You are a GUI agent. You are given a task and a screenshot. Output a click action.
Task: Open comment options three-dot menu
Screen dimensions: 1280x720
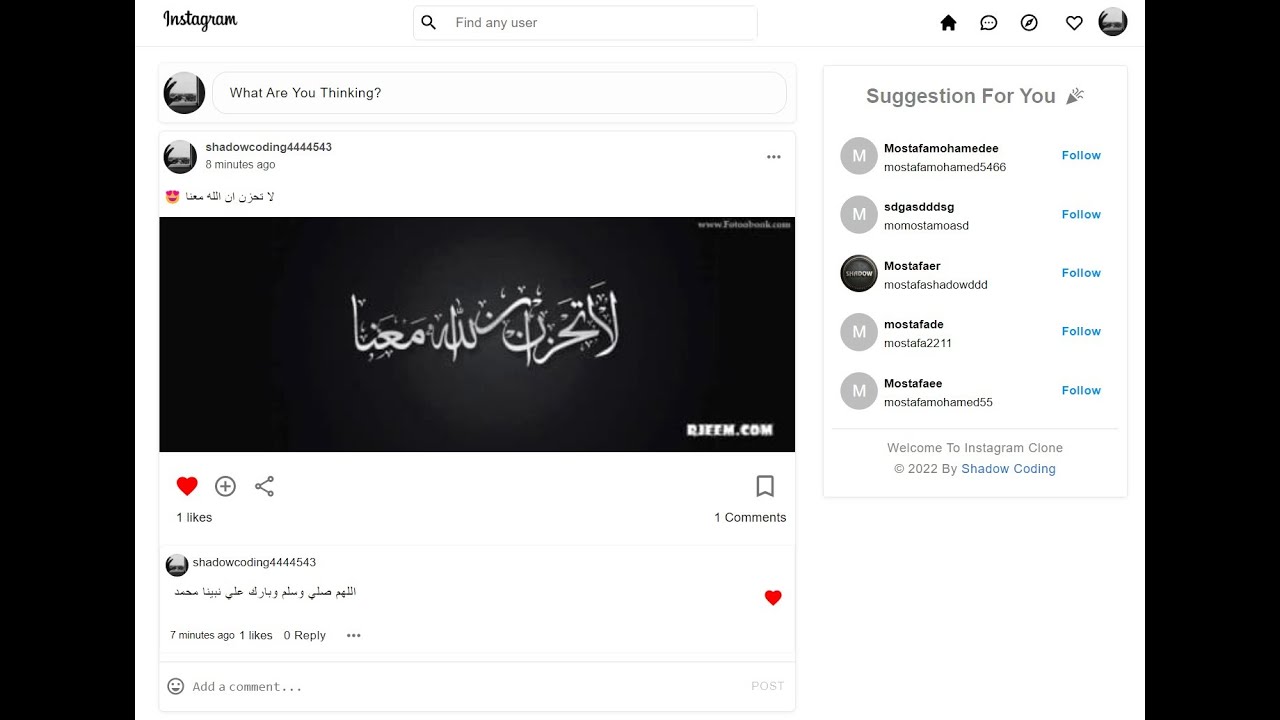[x=354, y=635]
